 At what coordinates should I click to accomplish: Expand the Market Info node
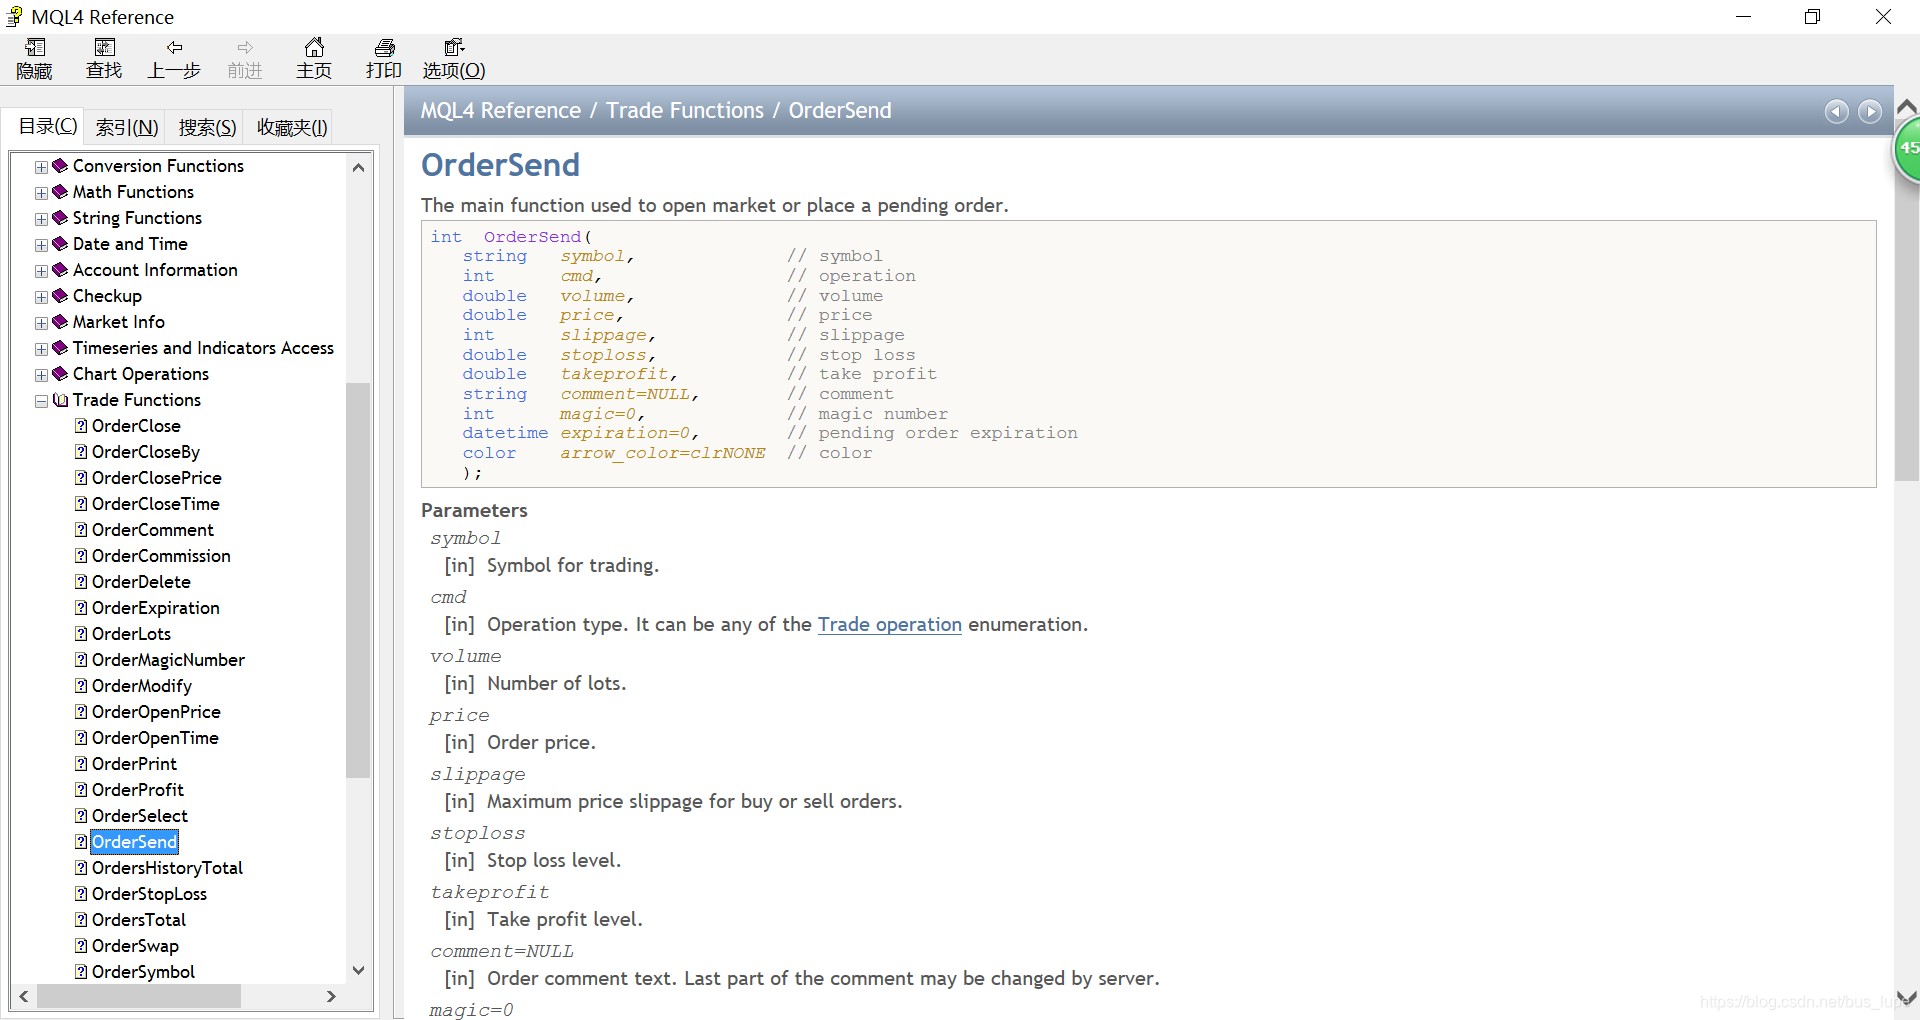[x=41, y=323]
